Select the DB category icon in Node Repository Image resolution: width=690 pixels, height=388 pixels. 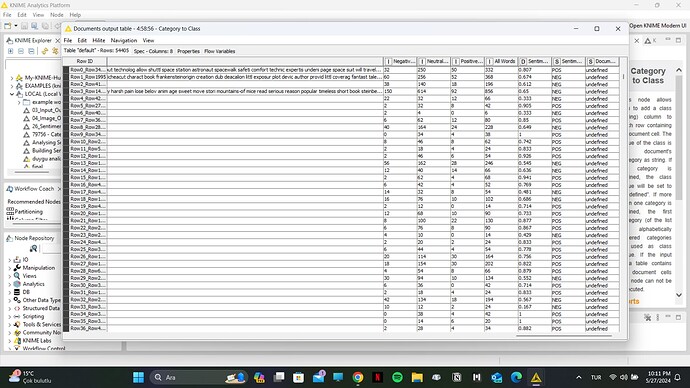click(17, 292)
